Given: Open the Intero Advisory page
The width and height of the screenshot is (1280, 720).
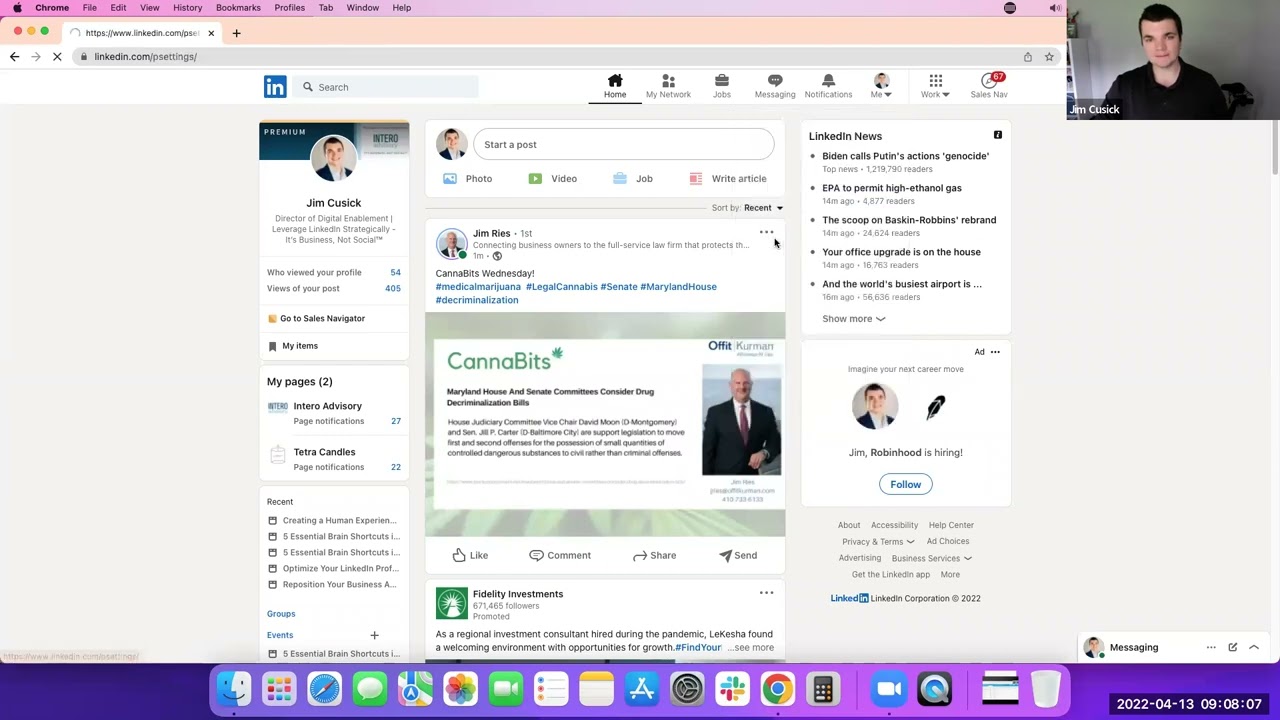Looking at the screenshot, I should coord(327,406).
